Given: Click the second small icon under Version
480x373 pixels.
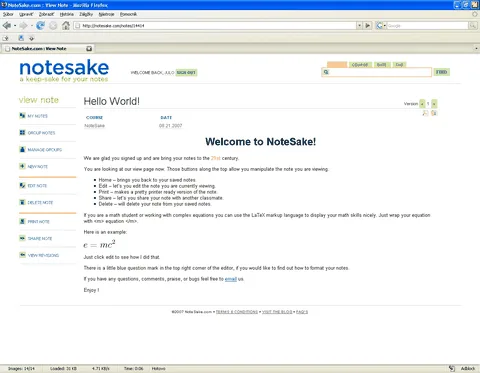Looking at the screenshot, I should click(x=434, y=113).
